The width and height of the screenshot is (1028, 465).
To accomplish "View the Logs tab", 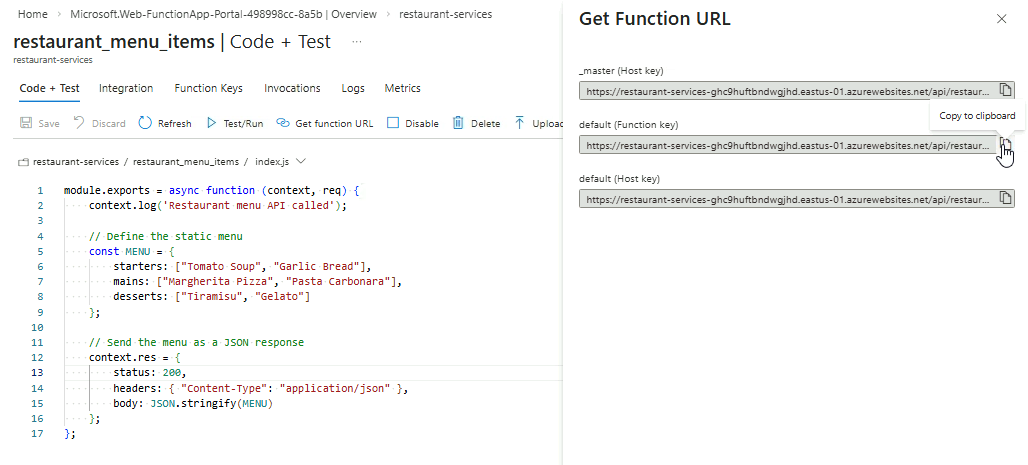I will tap(353, 88).
